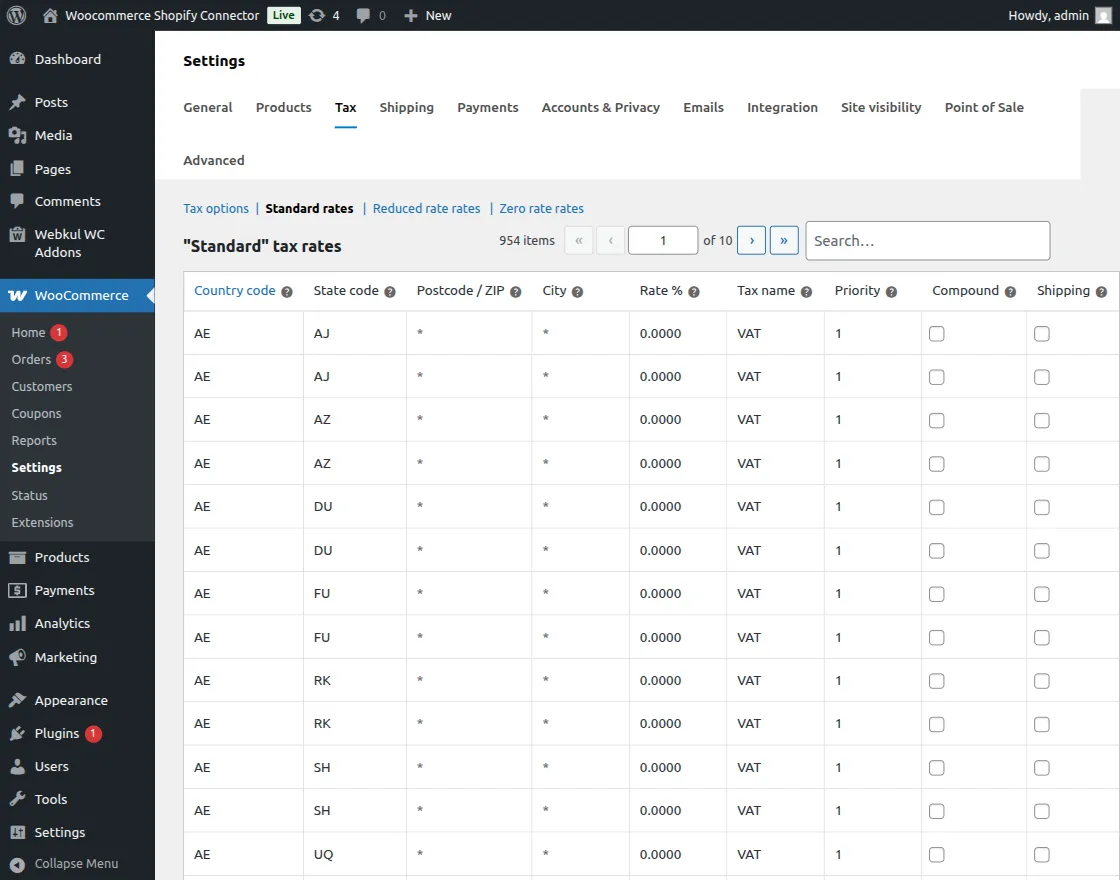The image size is (1120, 880).
Task: Open the Plugins menu in sidebar
Action: point(57,733)
